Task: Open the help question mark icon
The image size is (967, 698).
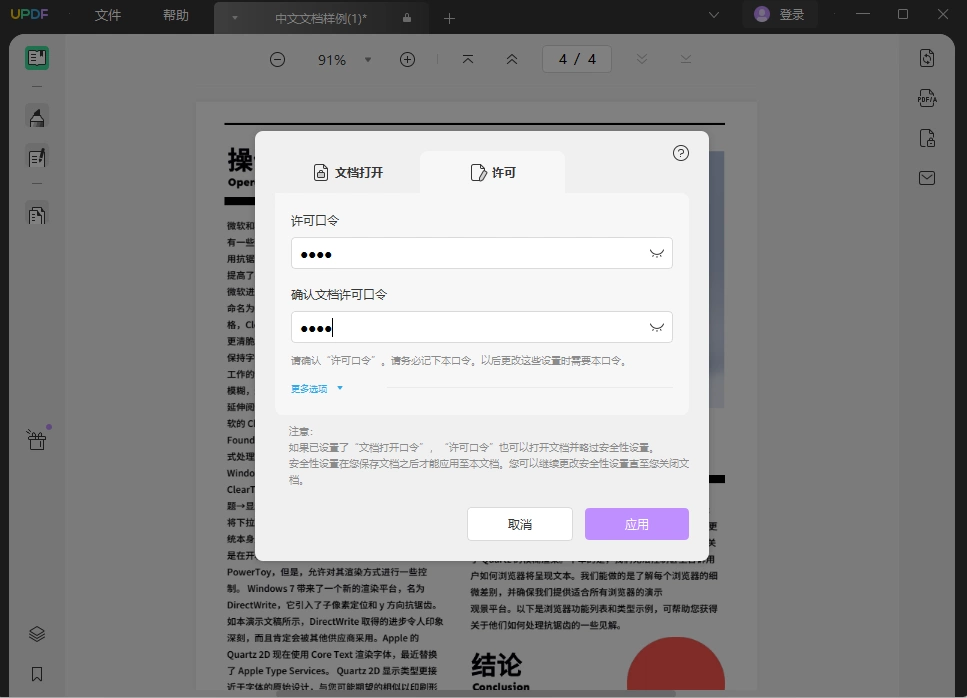Action: 681,153
